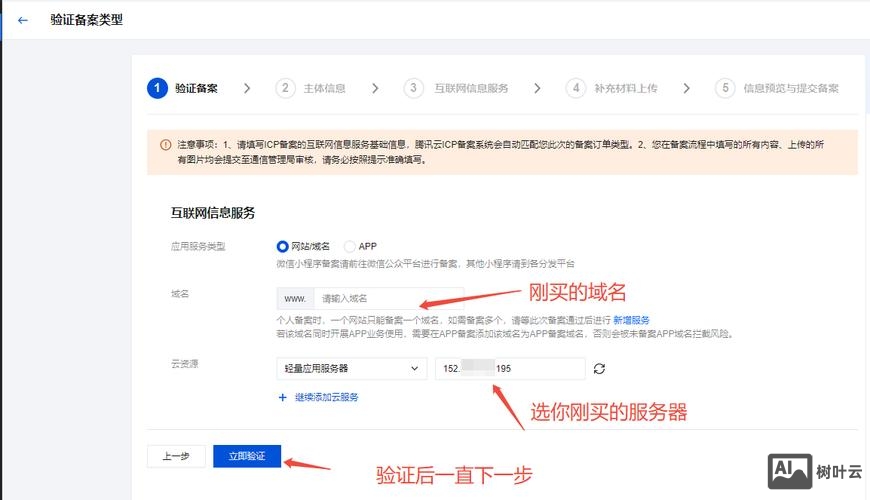Click the www. prefix box
The height and width of the screenshot is (500, 870).
coord(295,299)
